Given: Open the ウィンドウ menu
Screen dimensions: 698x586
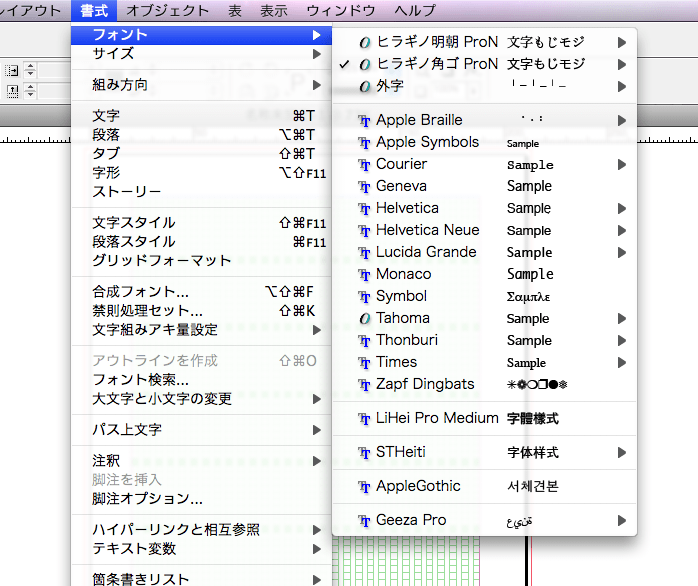Looking at the screenshot, I should (341, 10).
